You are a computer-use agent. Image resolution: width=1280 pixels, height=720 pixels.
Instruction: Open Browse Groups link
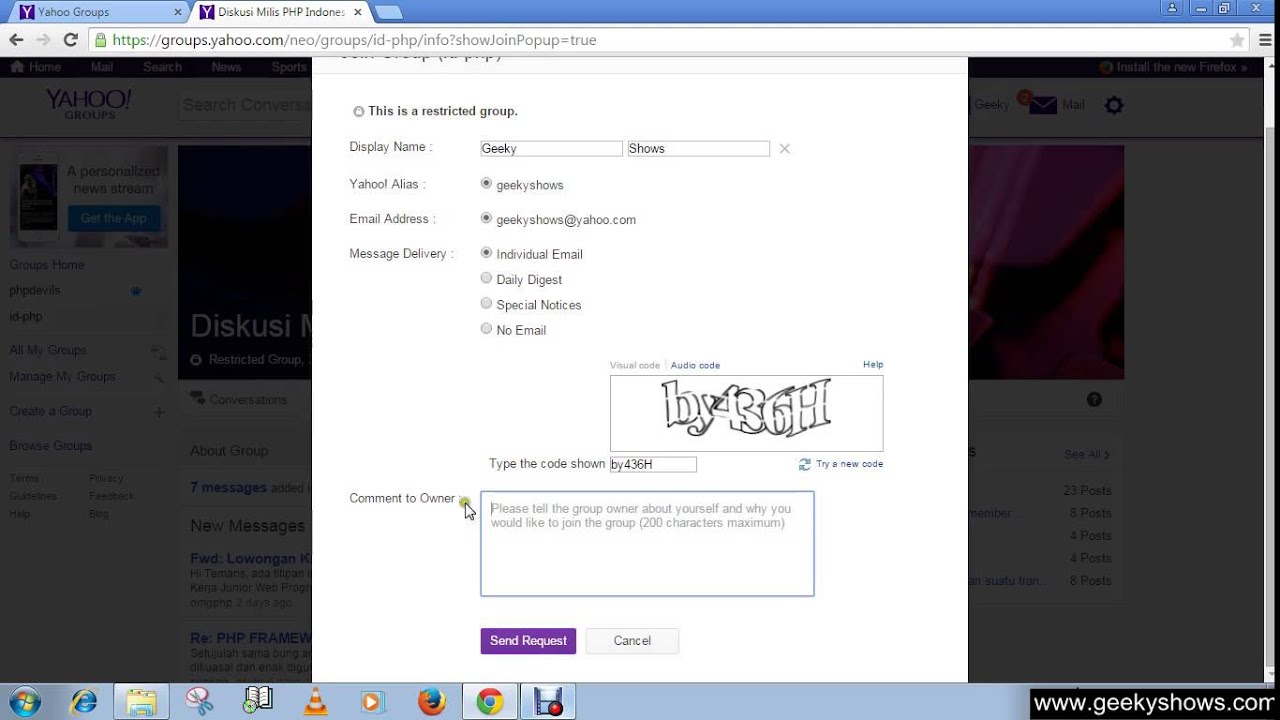(51, 445)
